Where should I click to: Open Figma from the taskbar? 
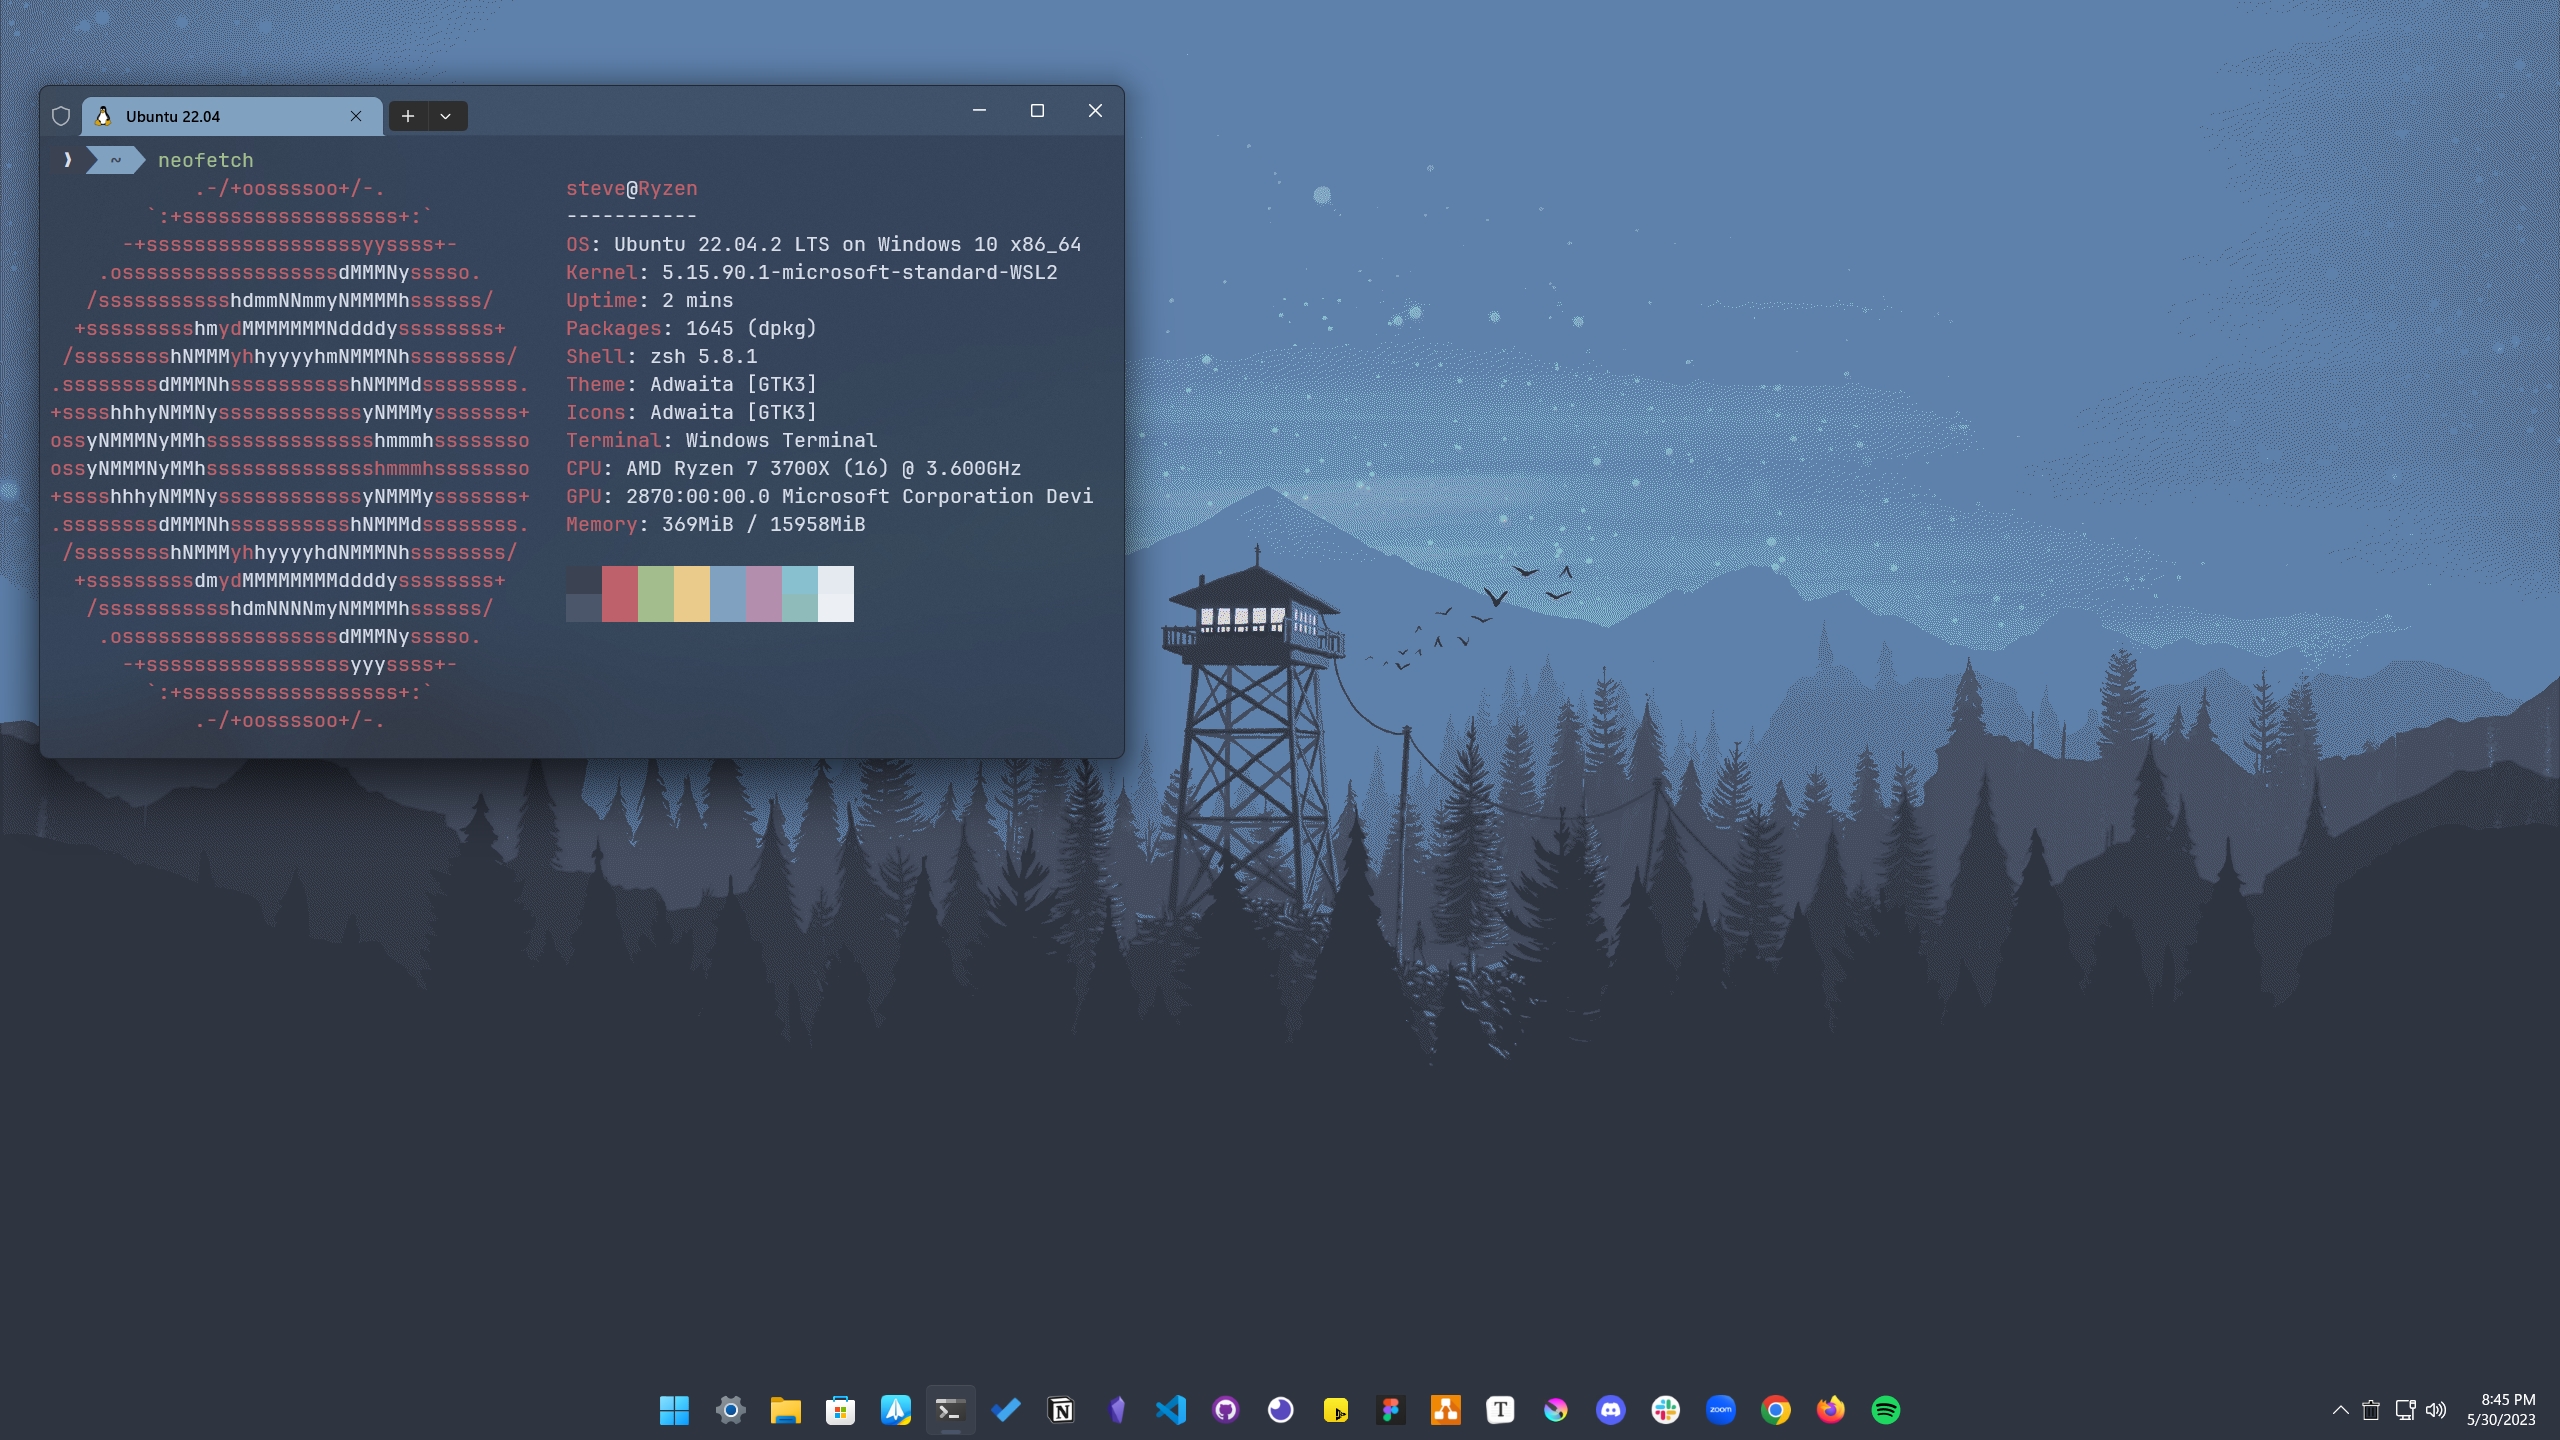1390,1410
